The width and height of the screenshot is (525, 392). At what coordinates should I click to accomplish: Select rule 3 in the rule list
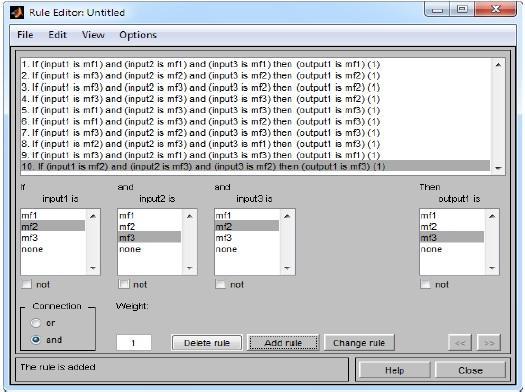(256, 88)
